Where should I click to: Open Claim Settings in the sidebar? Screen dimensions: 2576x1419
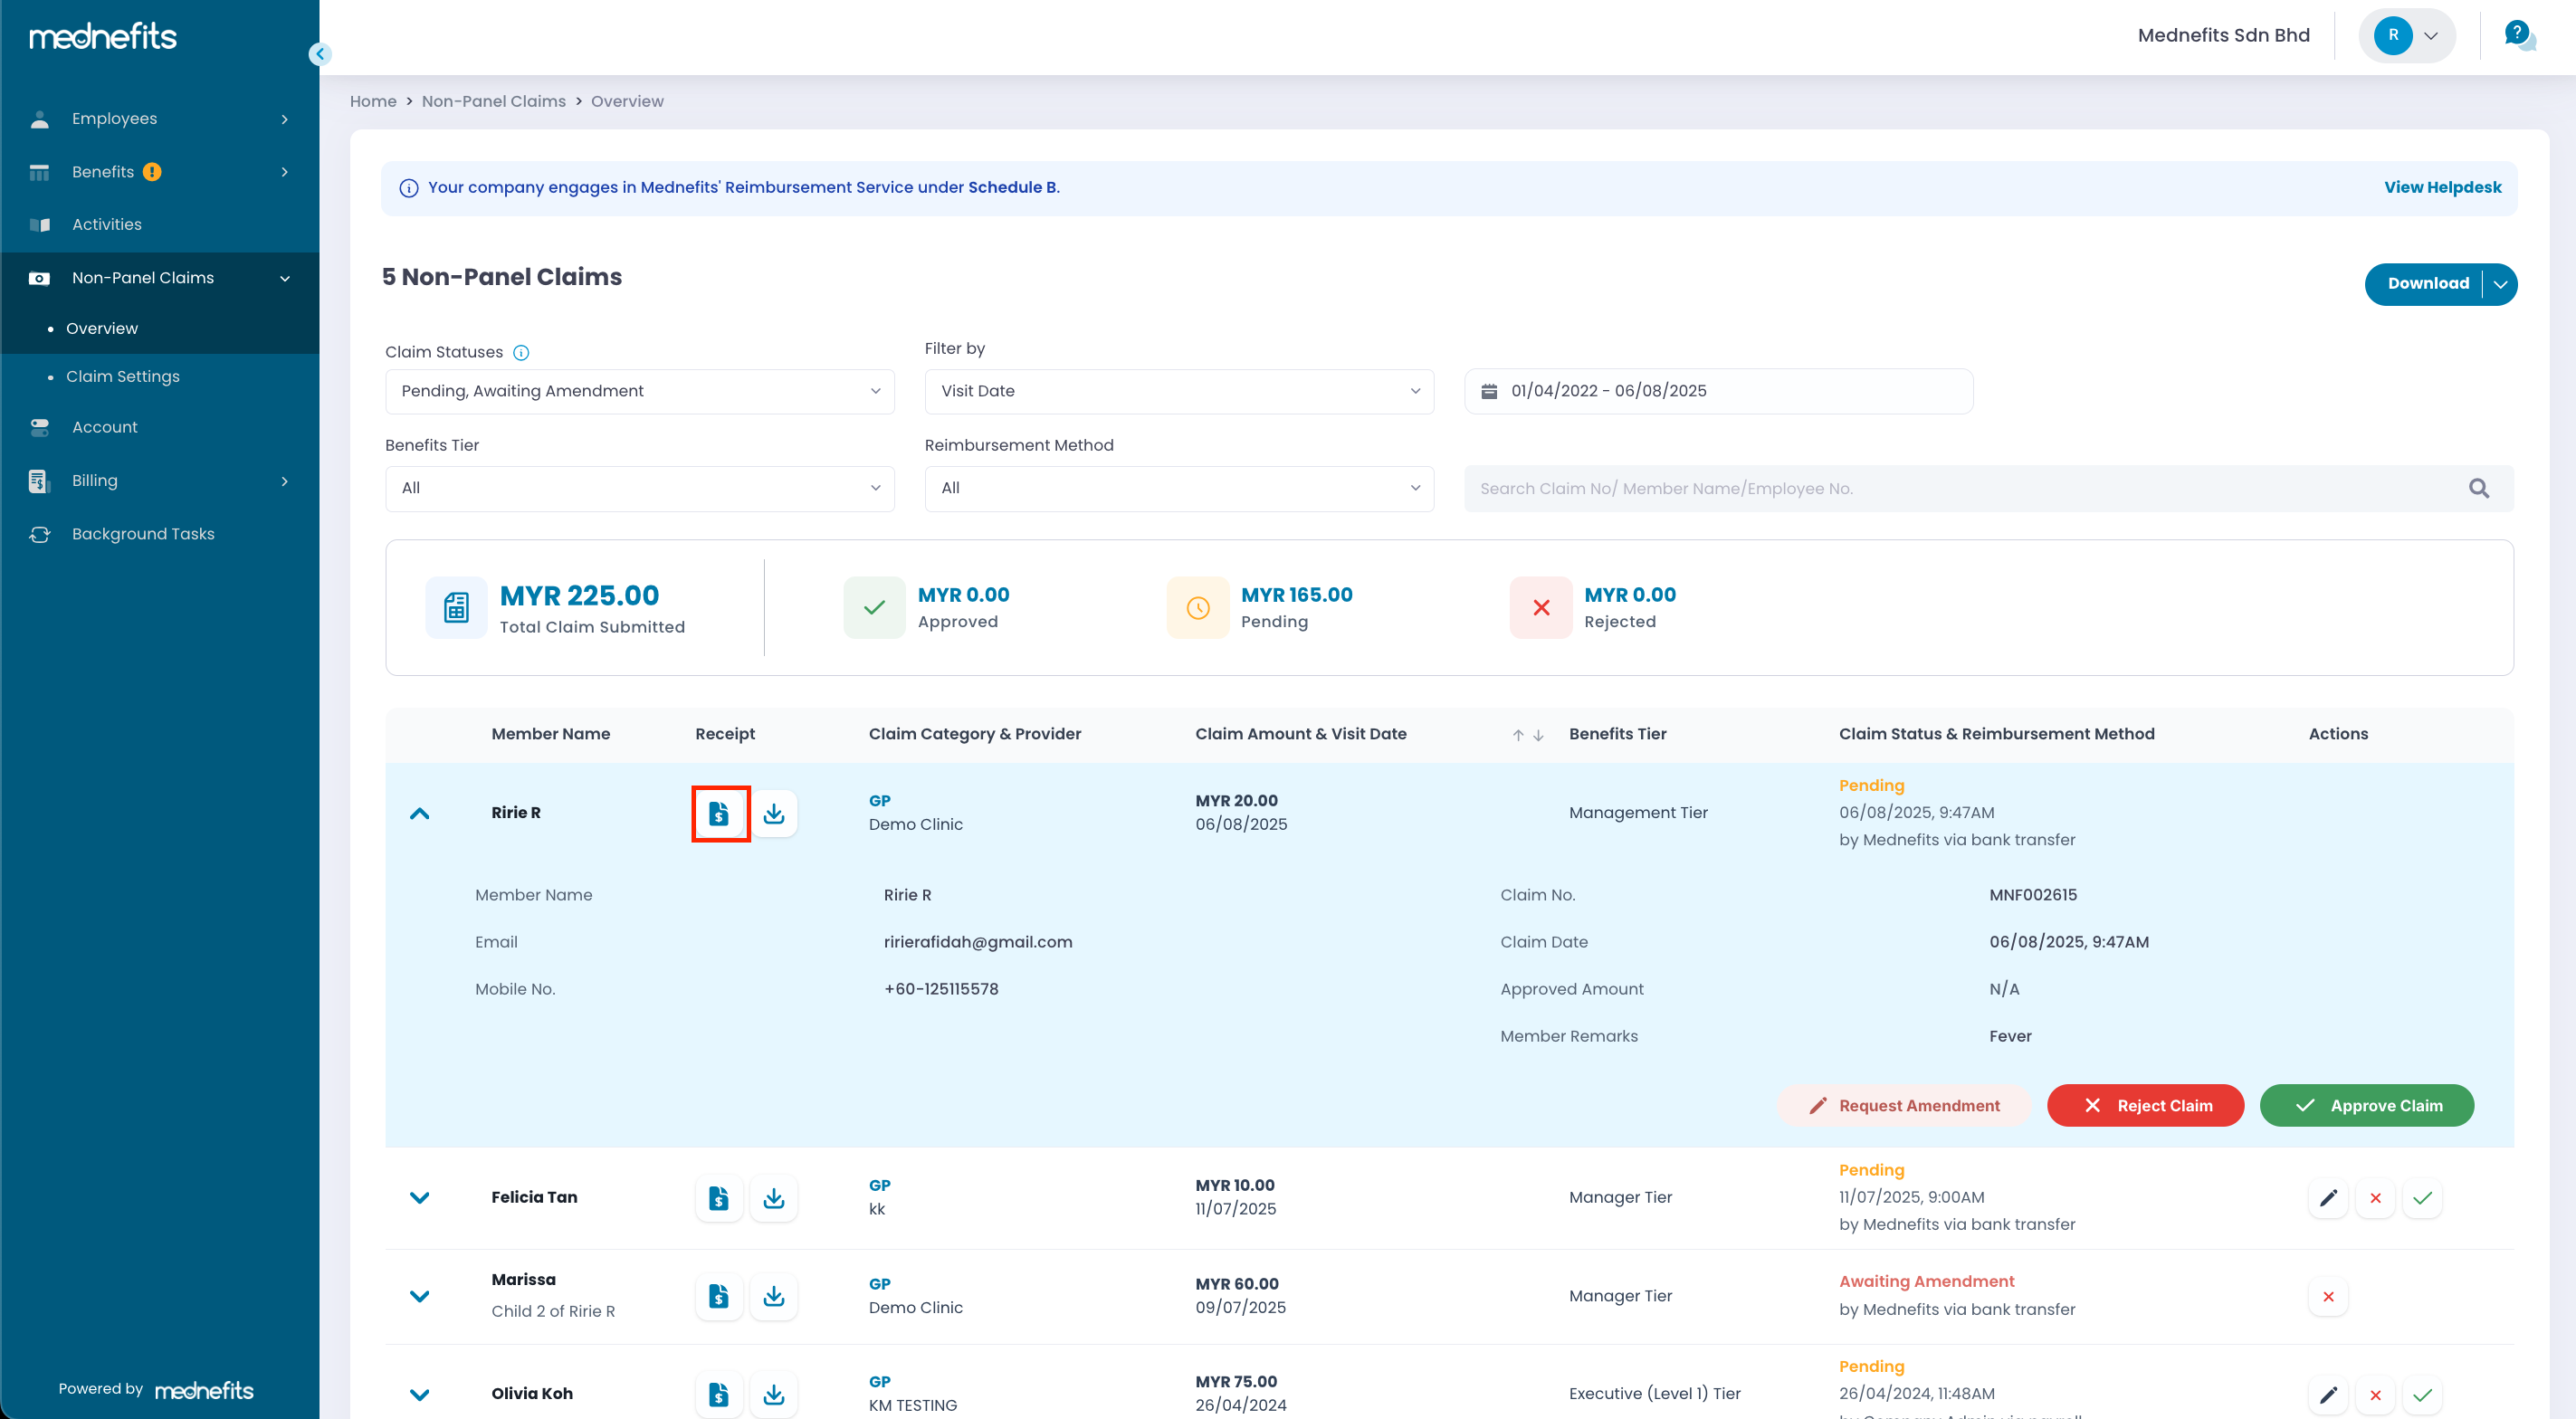(160, 376)
